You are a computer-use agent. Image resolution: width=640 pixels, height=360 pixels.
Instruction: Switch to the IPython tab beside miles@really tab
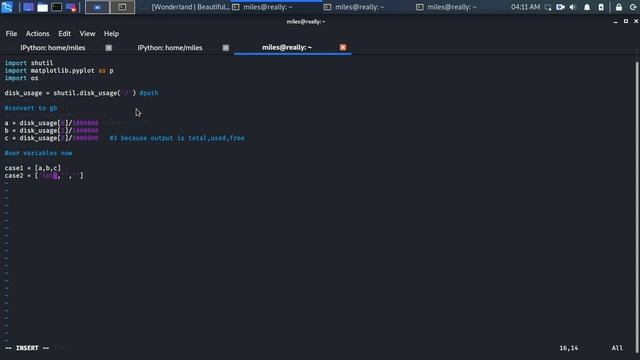click(x=170, y=48)
